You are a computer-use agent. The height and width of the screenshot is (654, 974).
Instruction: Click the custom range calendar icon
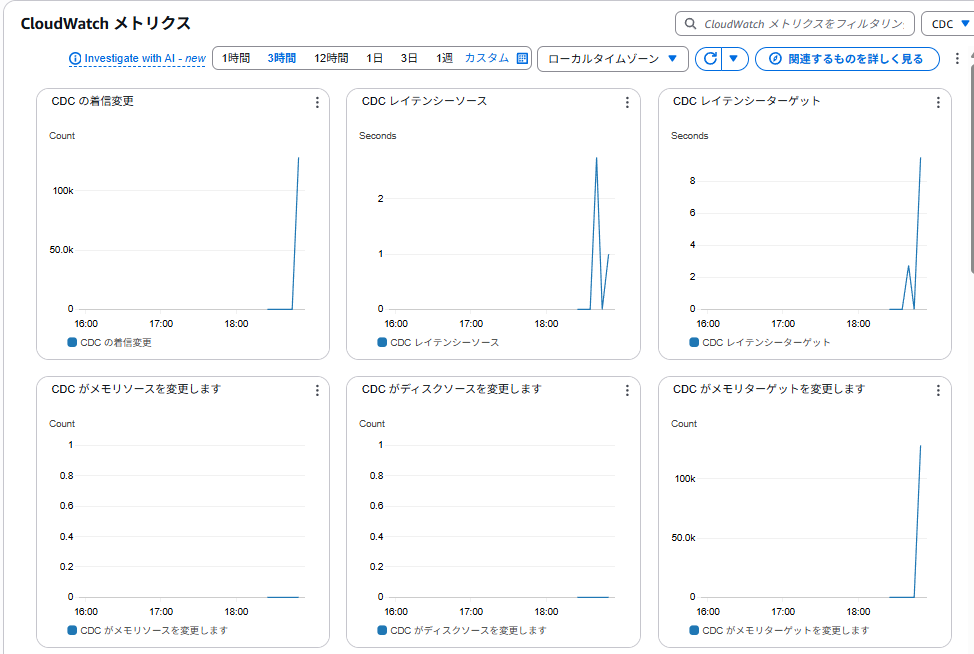coord(522,59)
